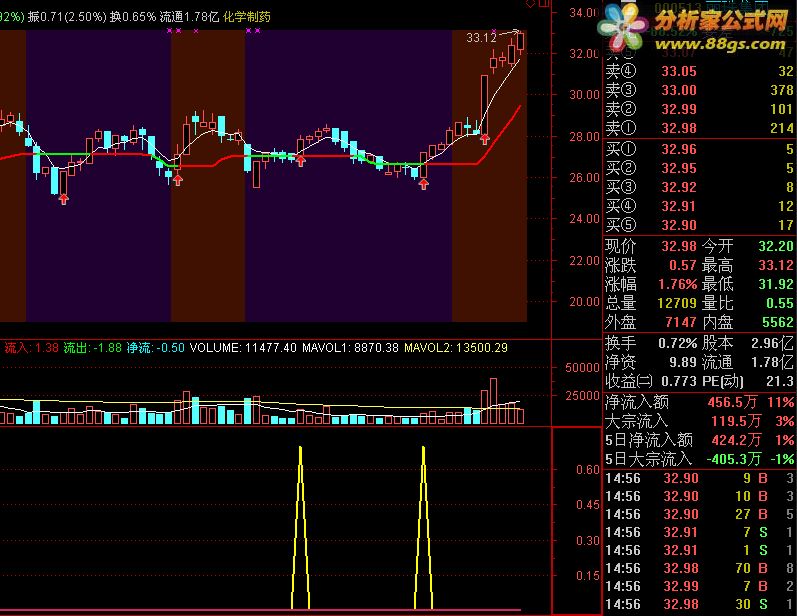Select the 换0.65% turnover text in header

[x=133, y=17]
